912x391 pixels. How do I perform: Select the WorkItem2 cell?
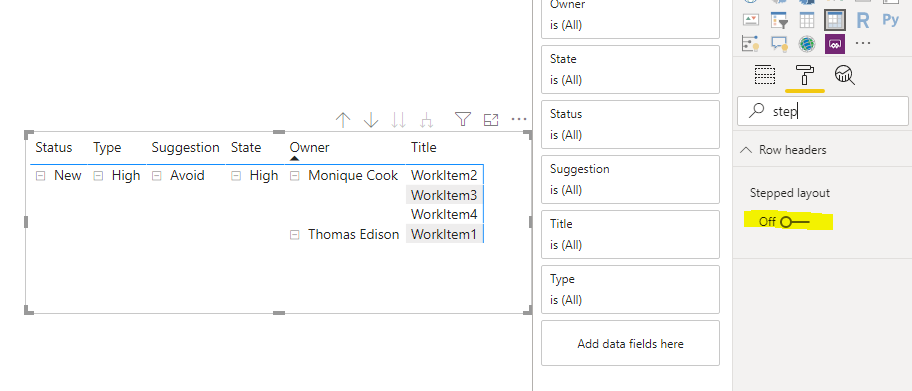pos(444,175)
